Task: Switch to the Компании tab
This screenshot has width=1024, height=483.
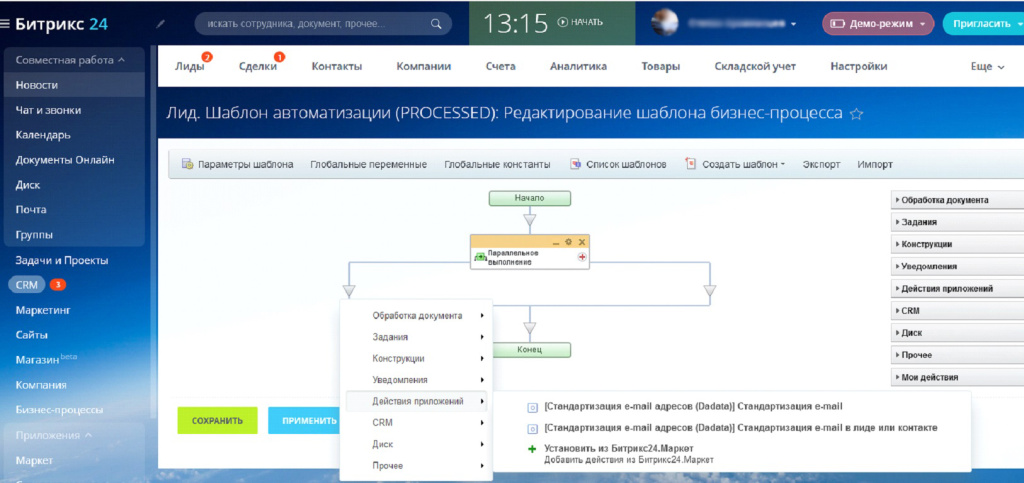Action: click(424, 67)
